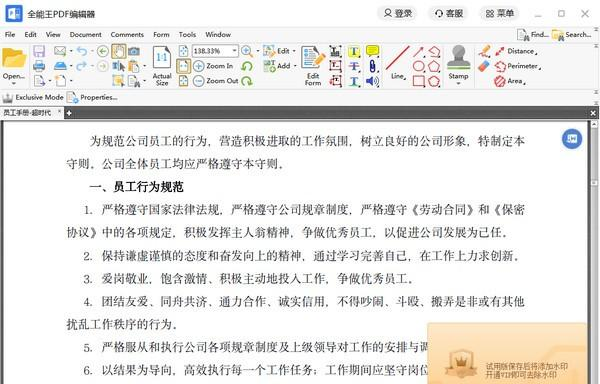Select the Hand tool

(119, 51)
